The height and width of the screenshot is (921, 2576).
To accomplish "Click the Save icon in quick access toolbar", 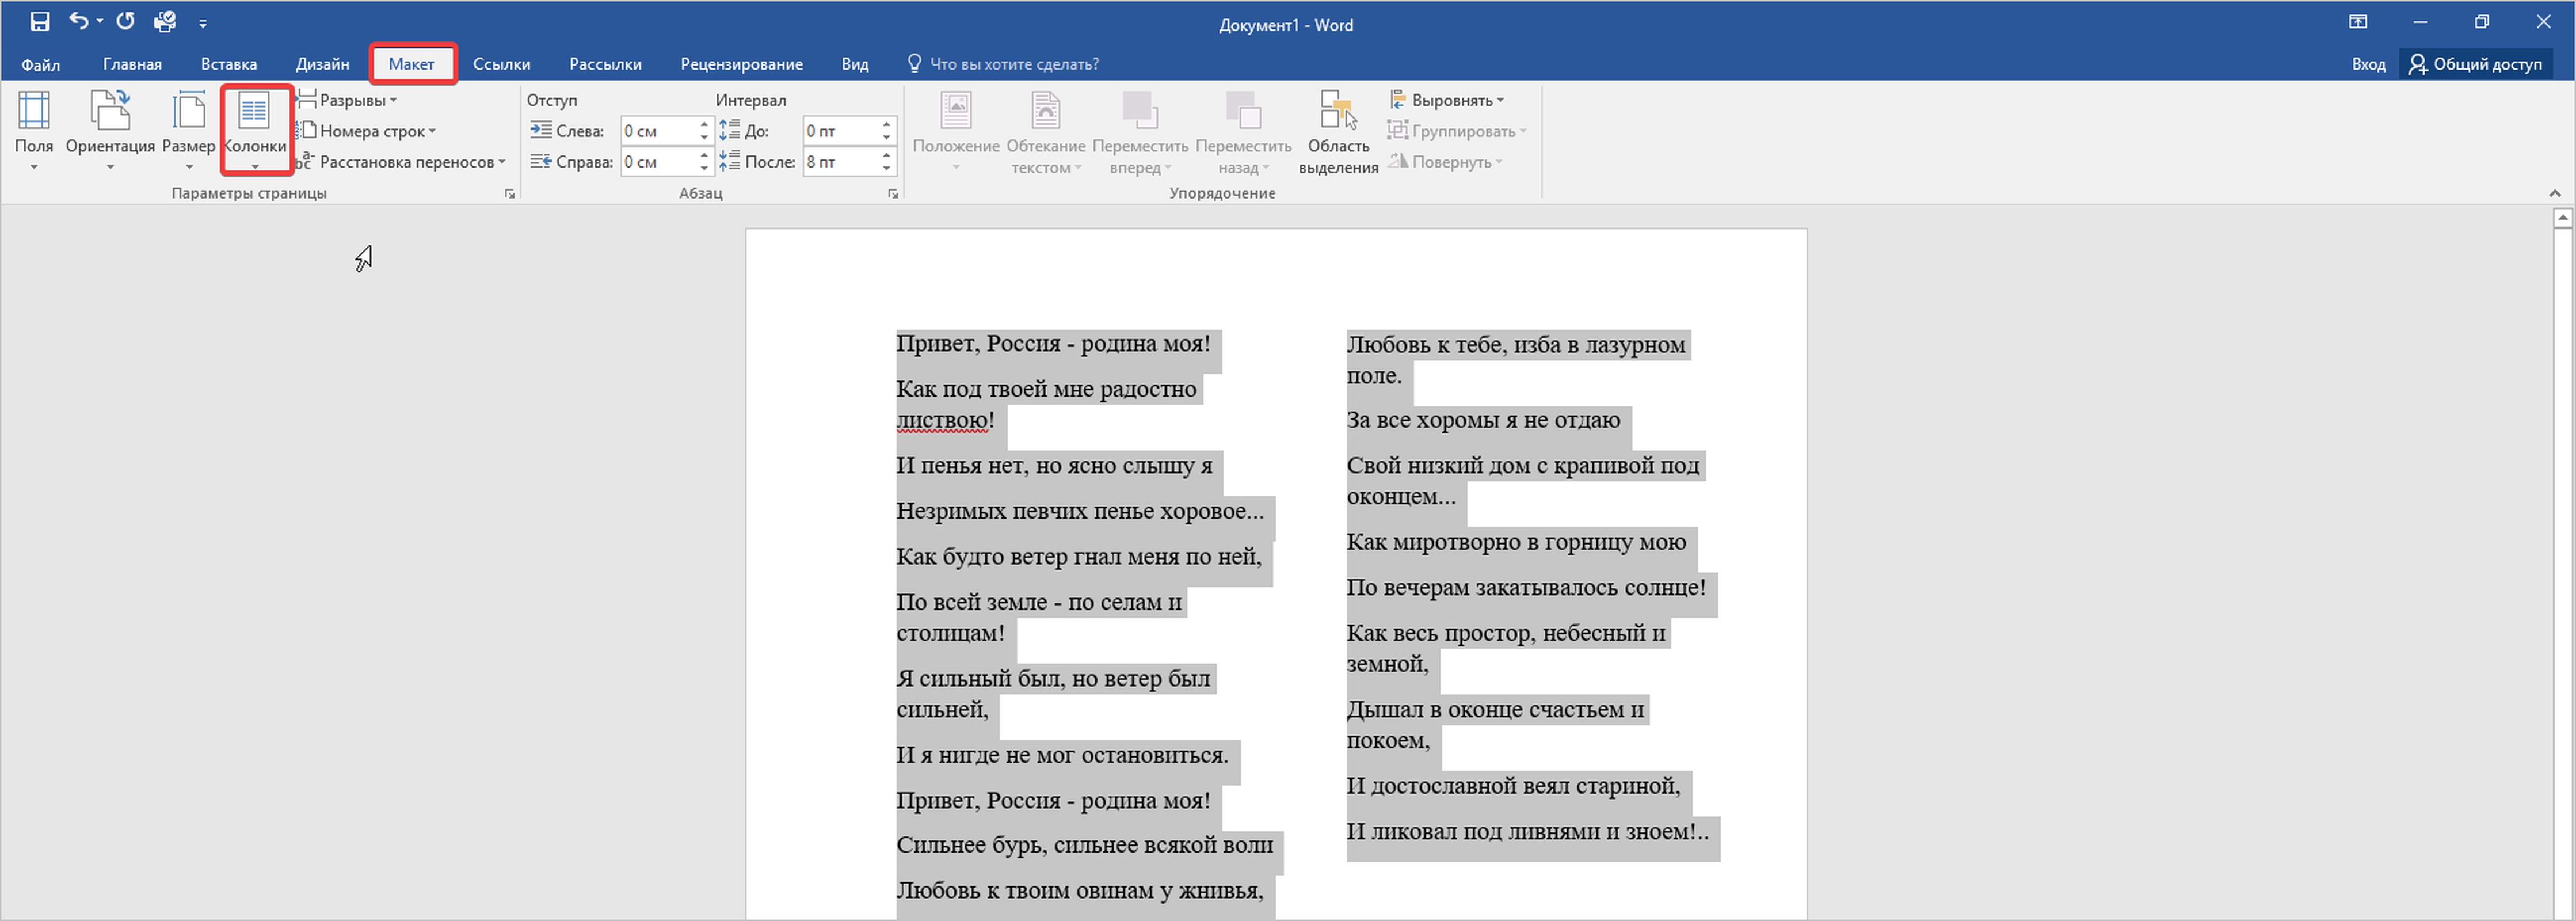I will coord(40,22).
